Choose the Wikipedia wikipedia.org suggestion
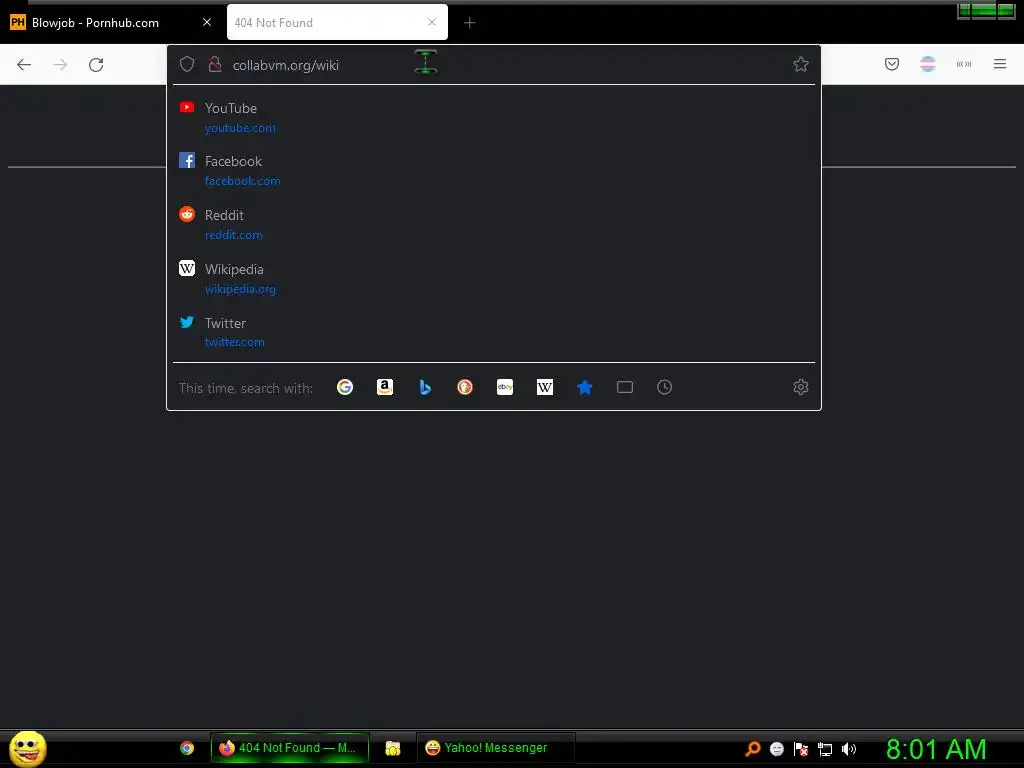Image resolution: width=1024 pixels, height=768 pixels. click(494, 279)
